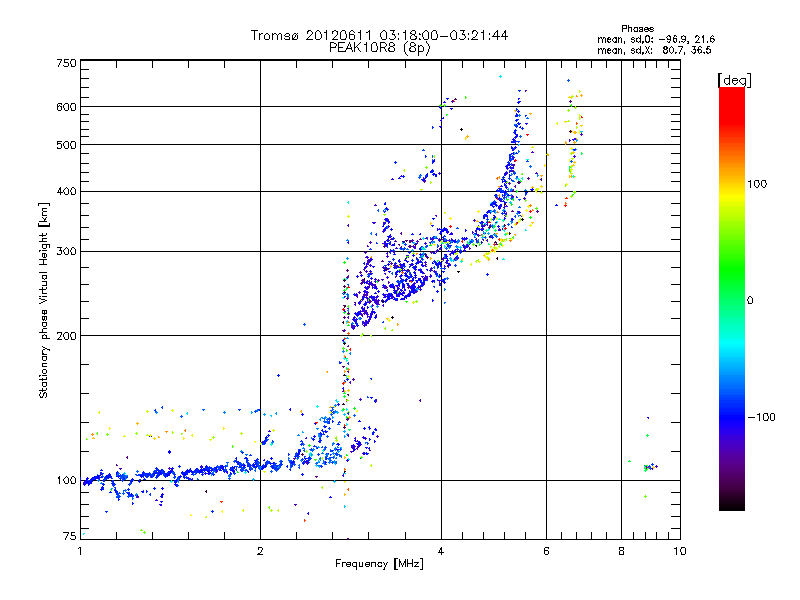800x600 pixels.
Task: Click the 'mean, sd,O: -96.9, 21.6' line
Action: click(656, 39)
